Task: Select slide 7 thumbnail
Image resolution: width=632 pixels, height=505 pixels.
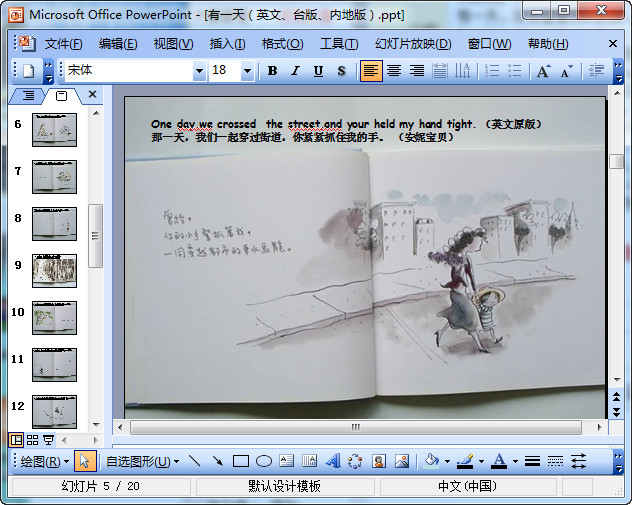Action: [x=54, y=177]
